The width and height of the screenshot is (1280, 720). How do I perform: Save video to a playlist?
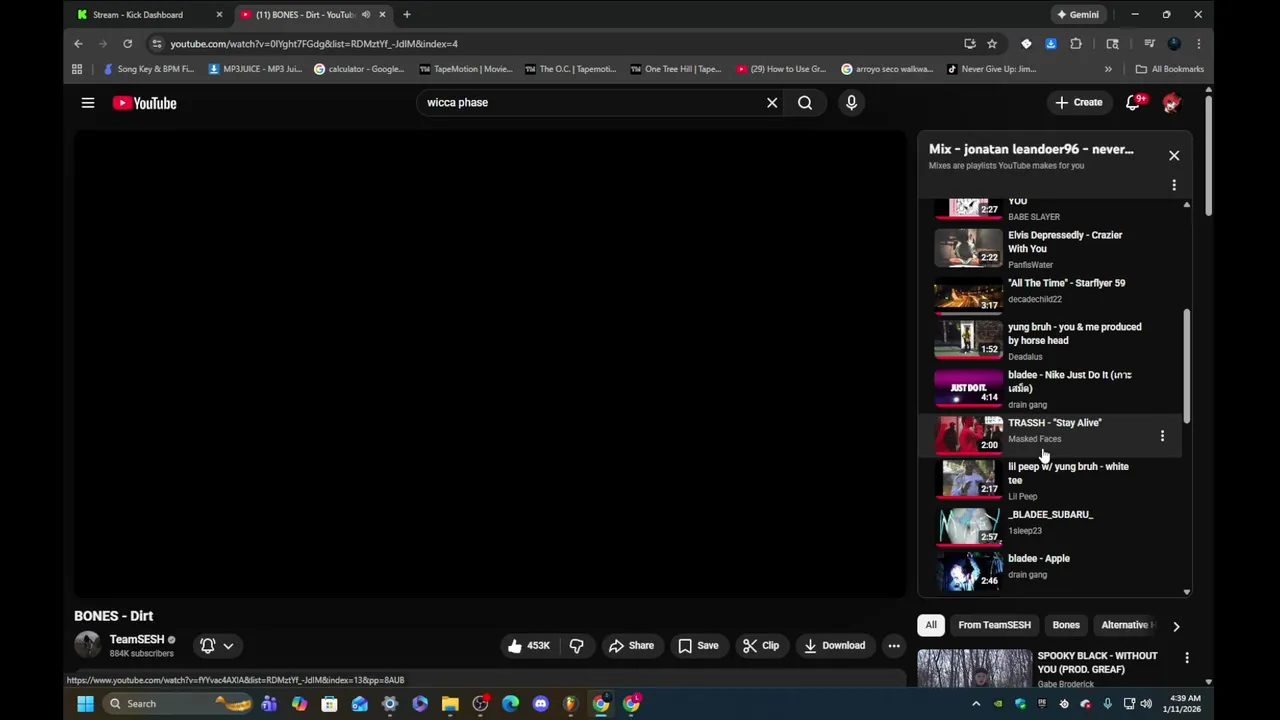698,646
